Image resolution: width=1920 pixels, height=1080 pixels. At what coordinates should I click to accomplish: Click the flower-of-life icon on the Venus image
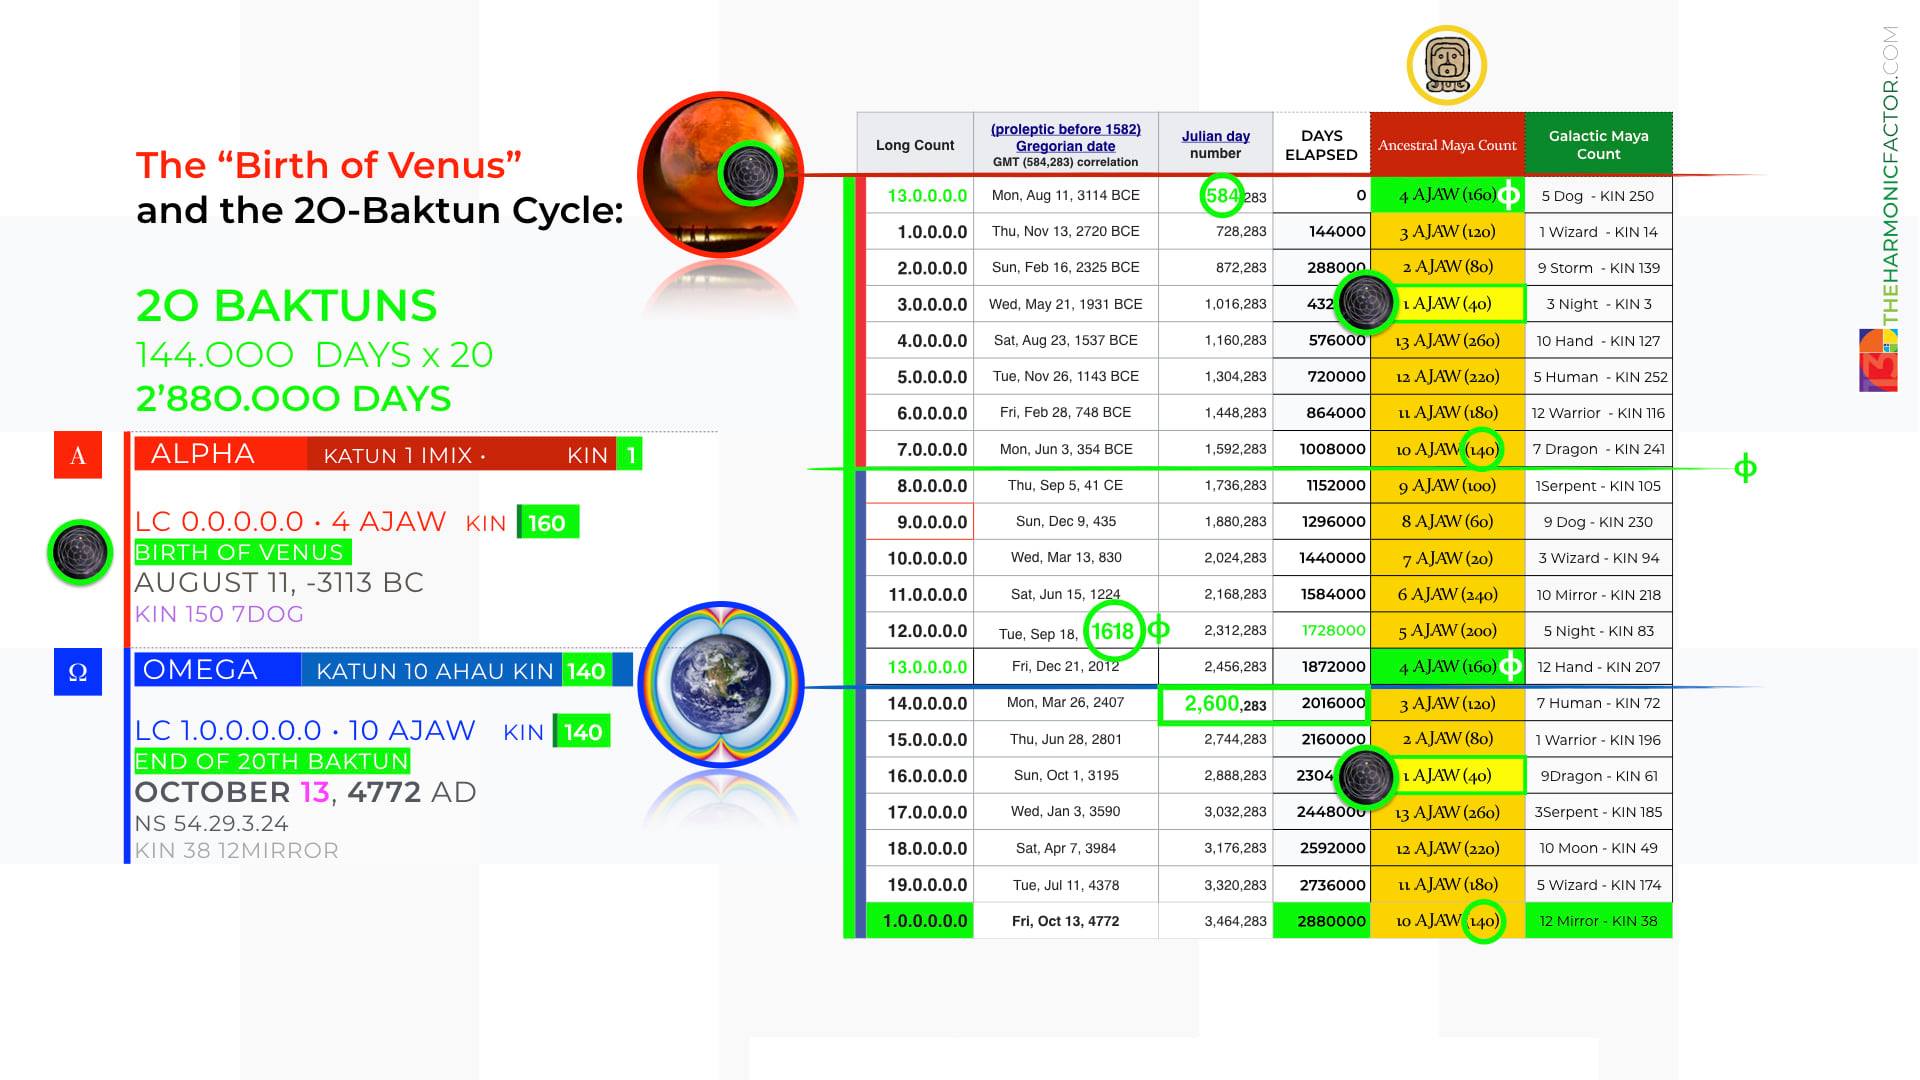(750, 173)
